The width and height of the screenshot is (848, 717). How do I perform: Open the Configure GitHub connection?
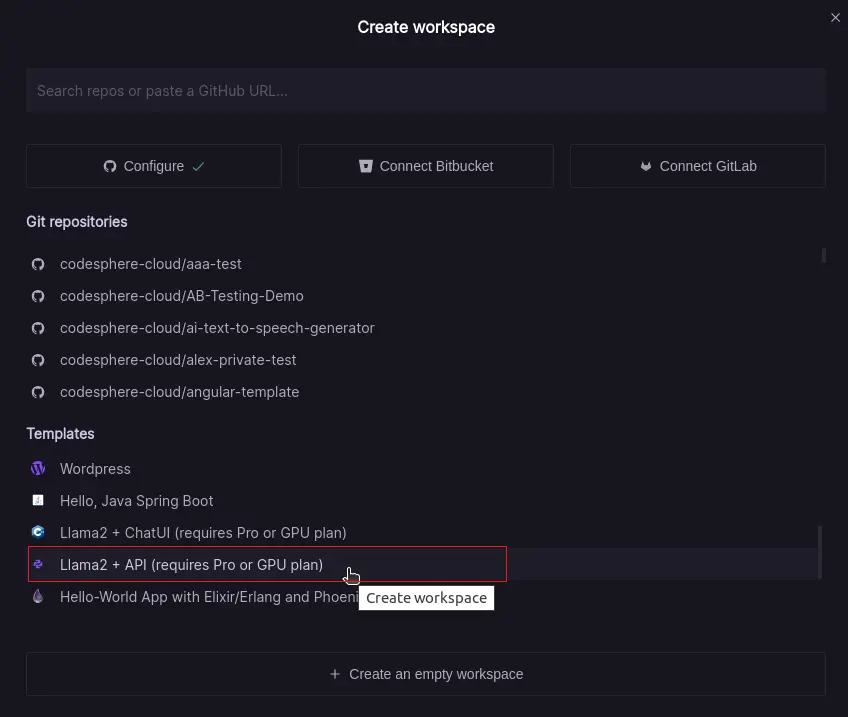point(153,166)
